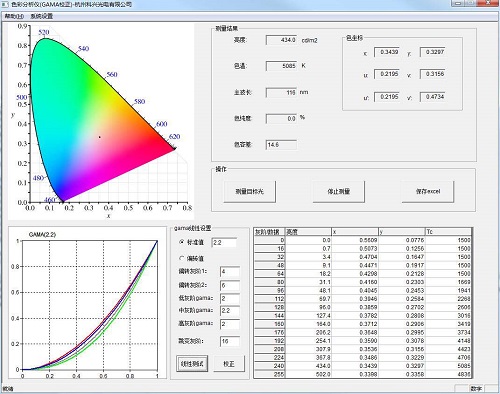Open the 帮助(H) help menu
This screenshot has width=500, height=394.
[x=14, y=16]
